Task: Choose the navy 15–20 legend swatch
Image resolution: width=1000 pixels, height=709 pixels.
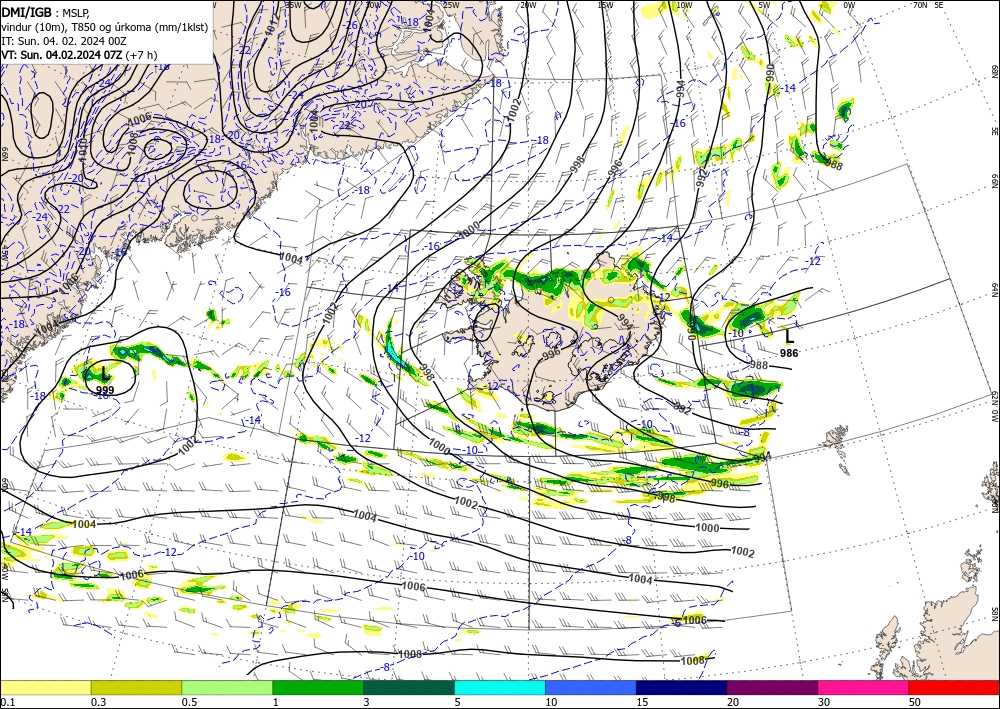Action: 682,687
